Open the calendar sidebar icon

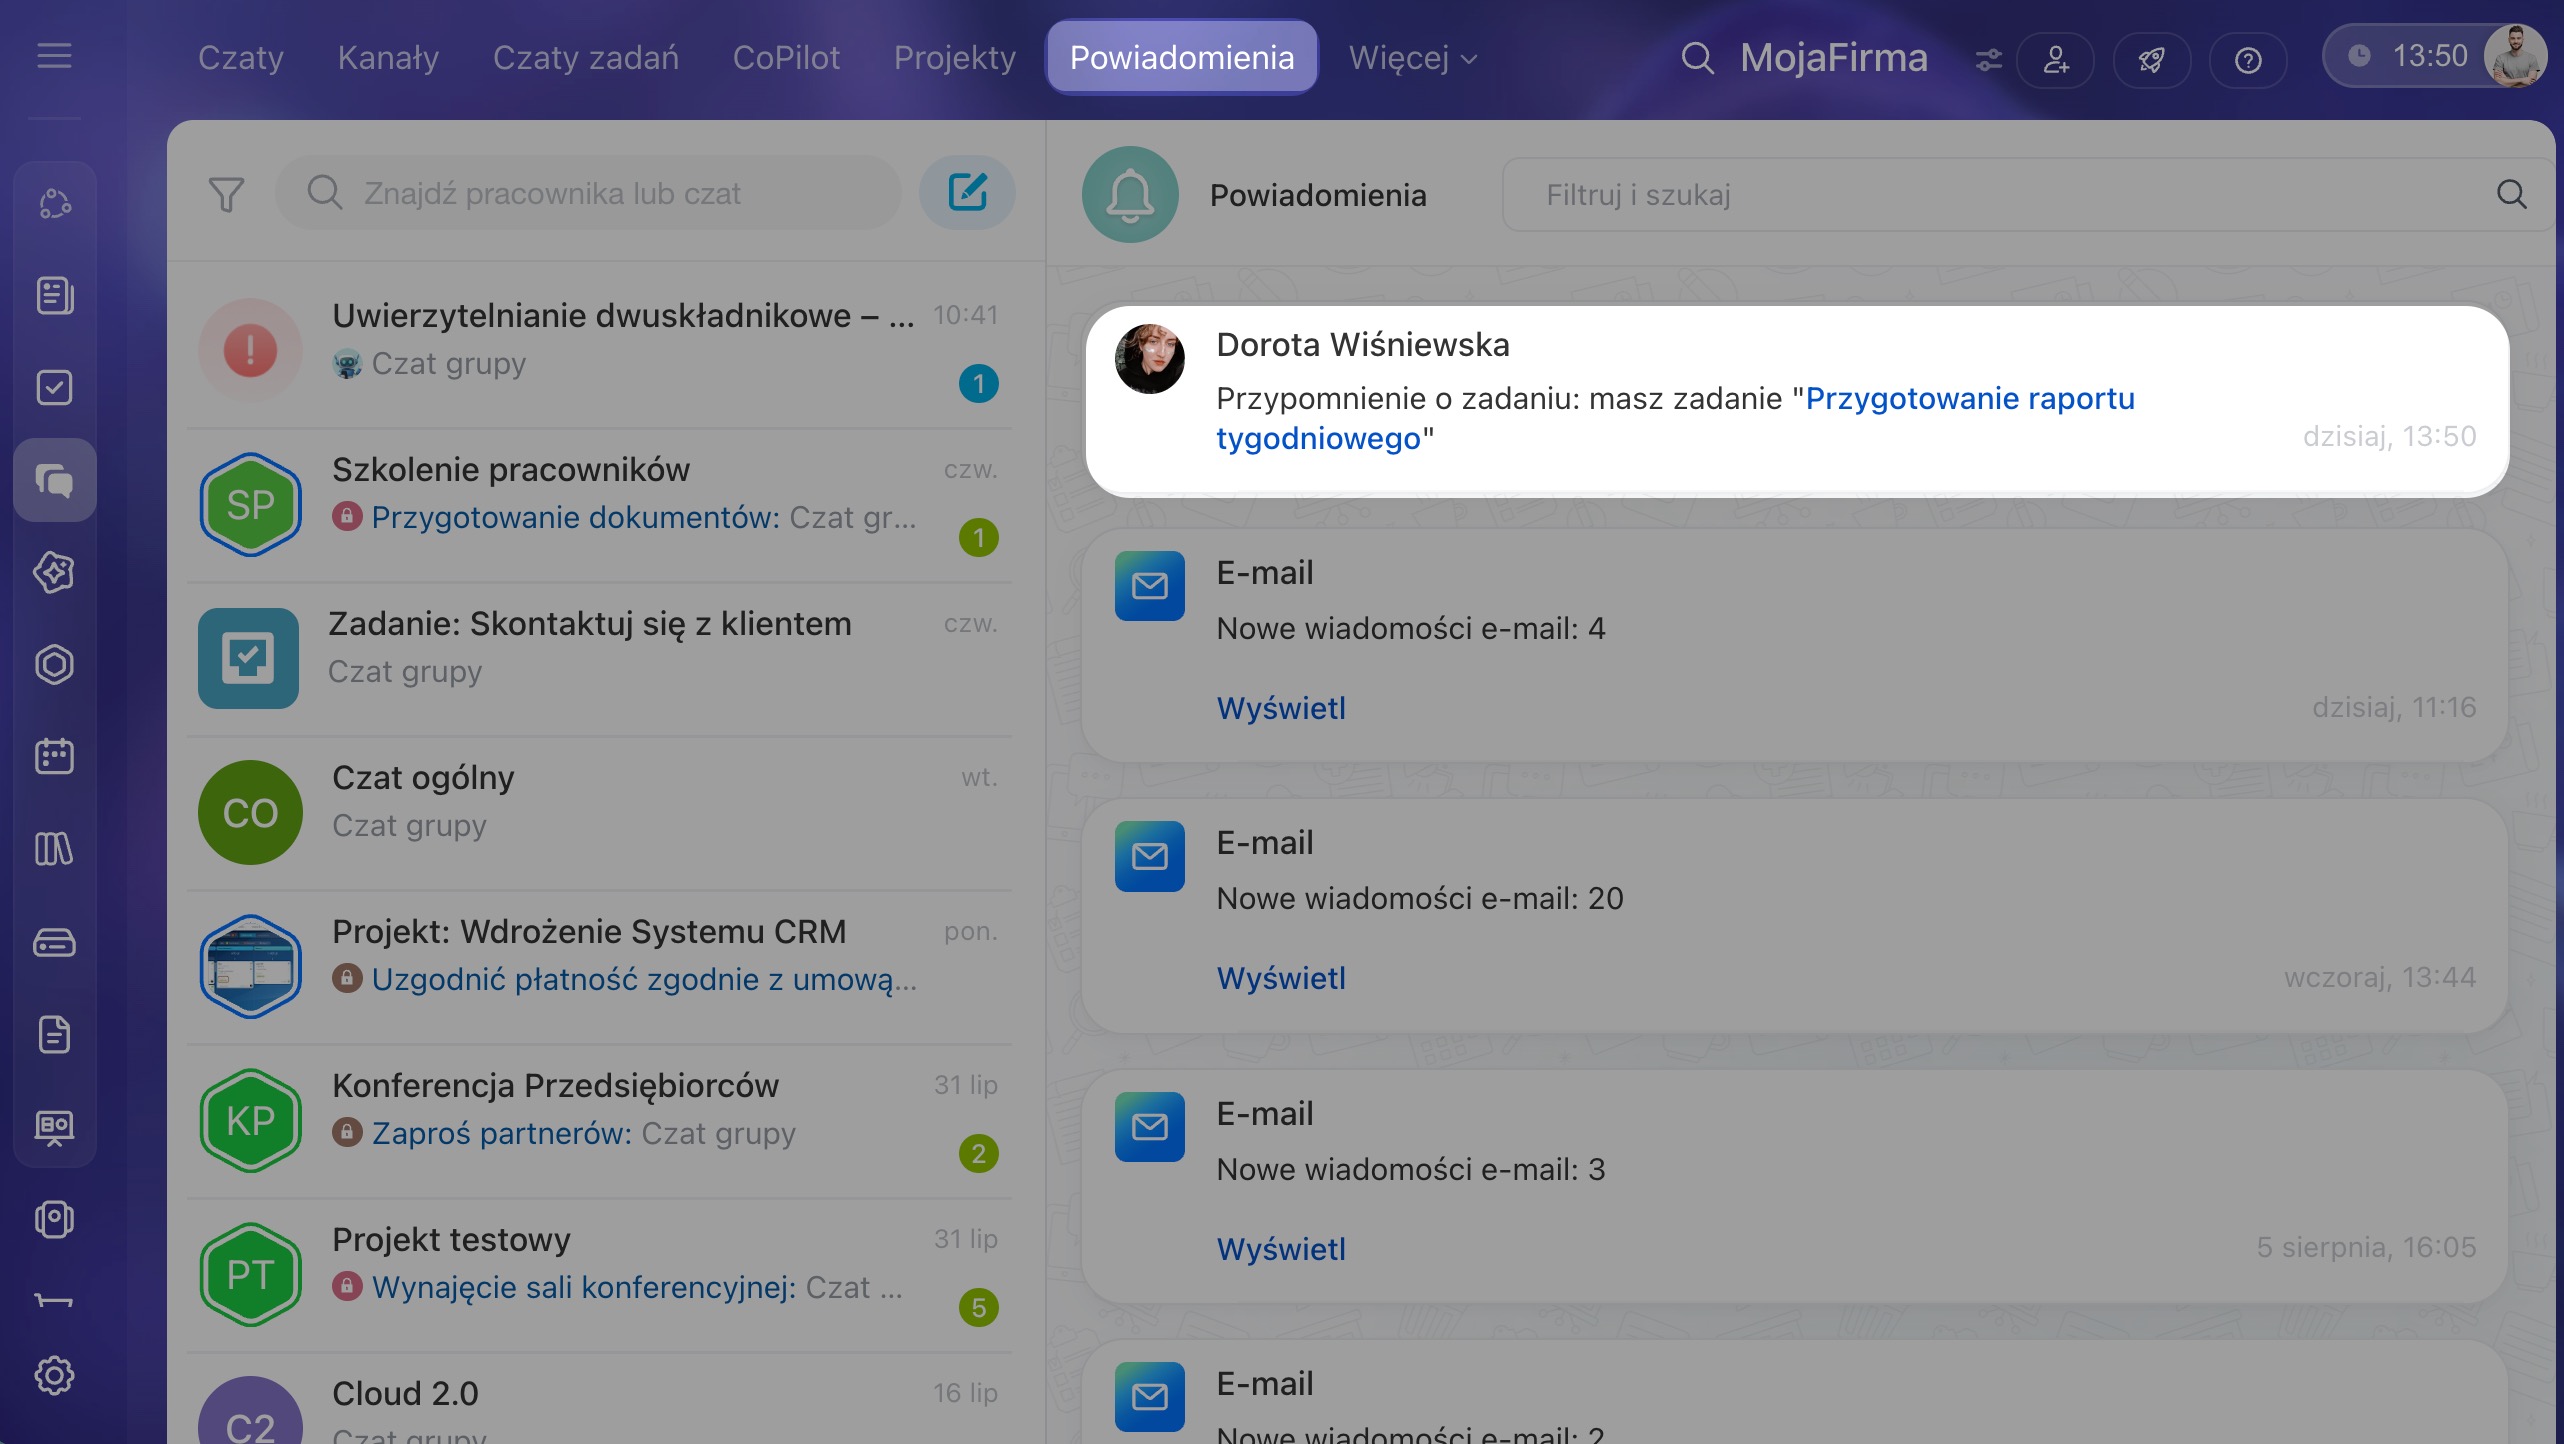point(55,756)
